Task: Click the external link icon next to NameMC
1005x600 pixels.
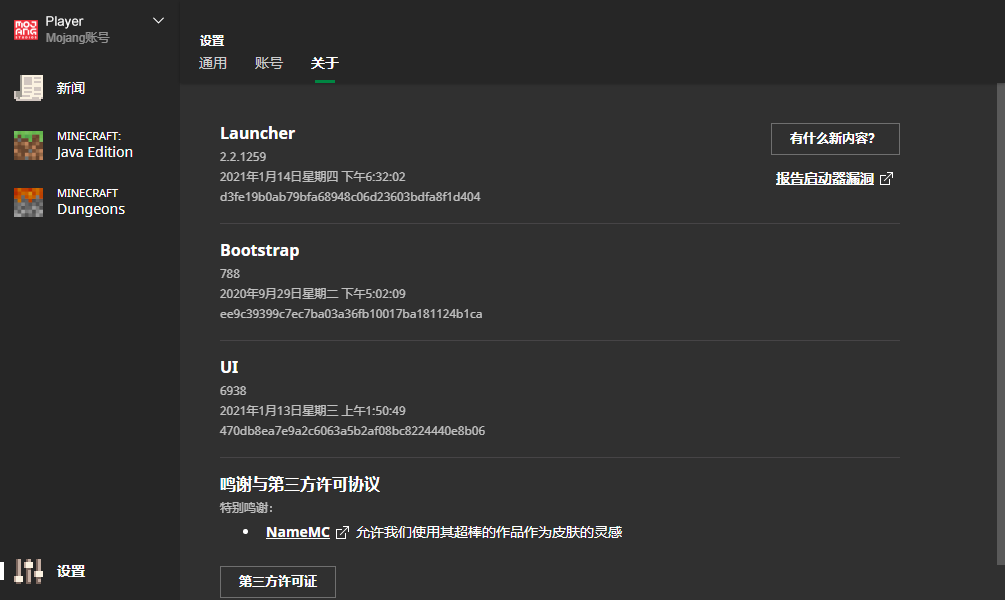Action: click(x=342, y=533)
